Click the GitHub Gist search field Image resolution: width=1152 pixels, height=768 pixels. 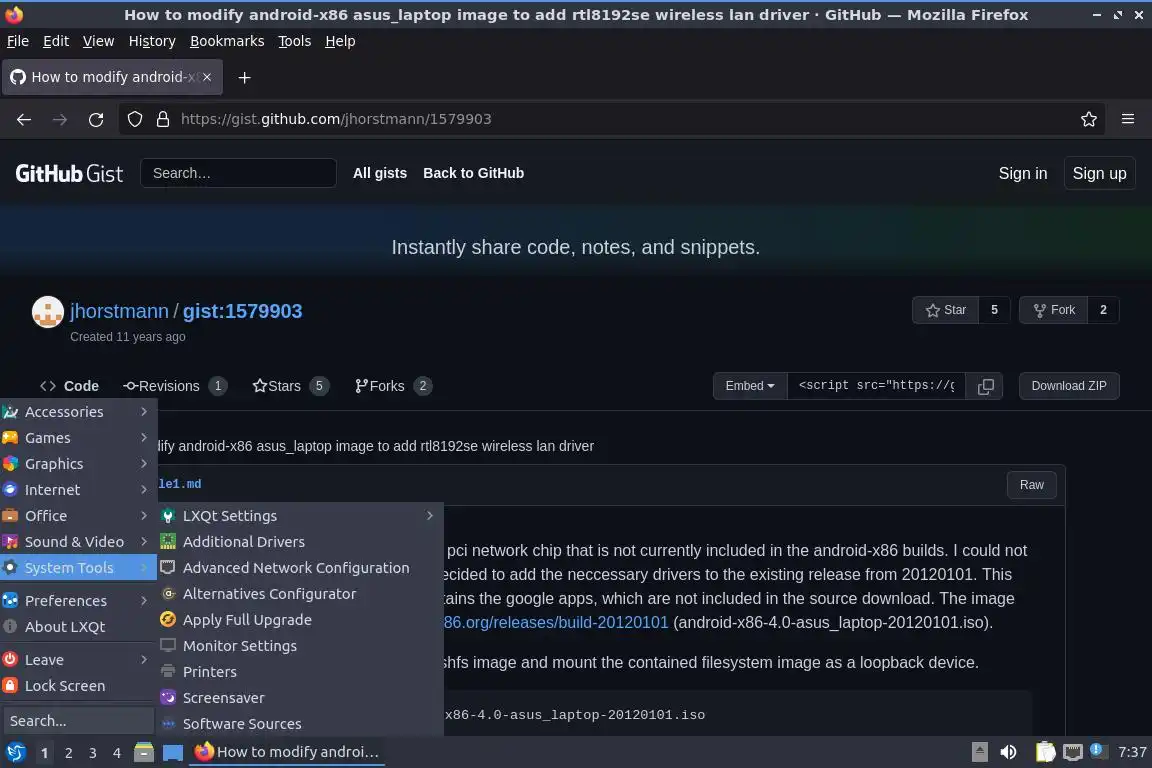[238, 173]
